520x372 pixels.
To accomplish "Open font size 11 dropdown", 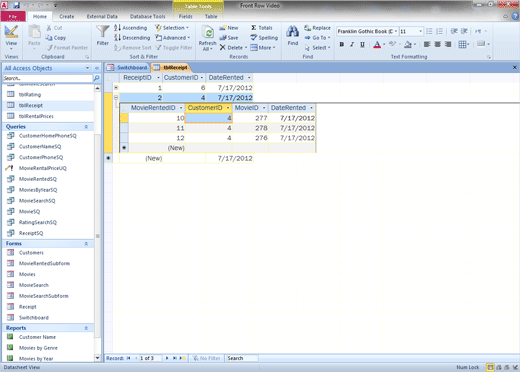I will [420, 31].
